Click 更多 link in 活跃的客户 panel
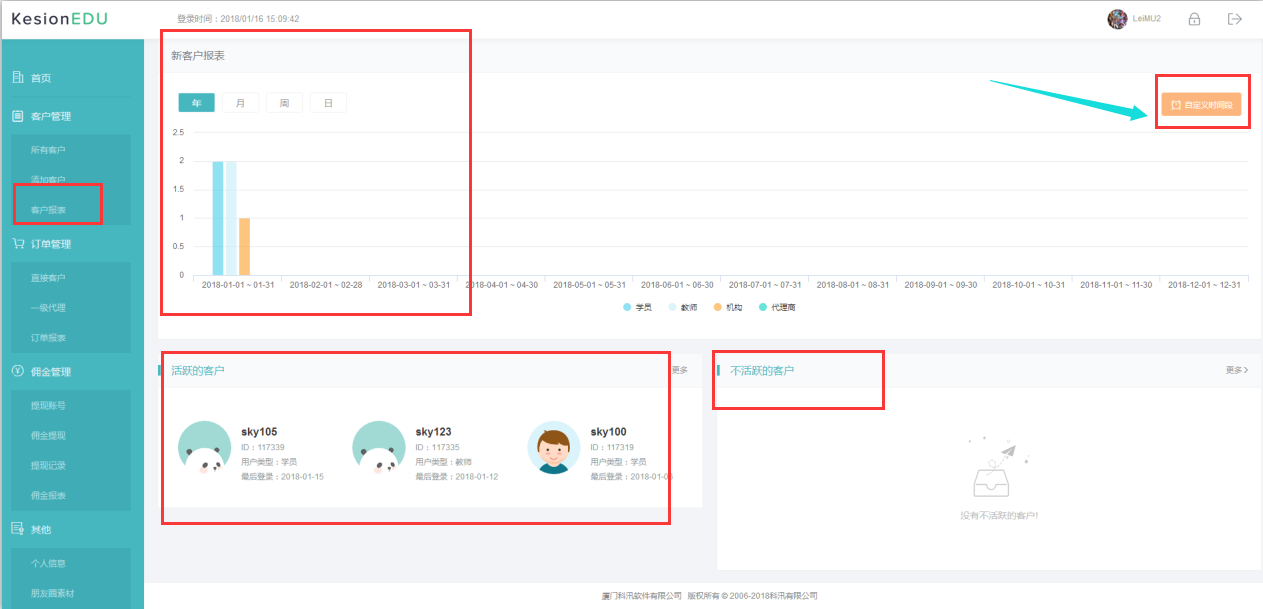Screen dimensions: 1263x609 [x=680, y=370]
